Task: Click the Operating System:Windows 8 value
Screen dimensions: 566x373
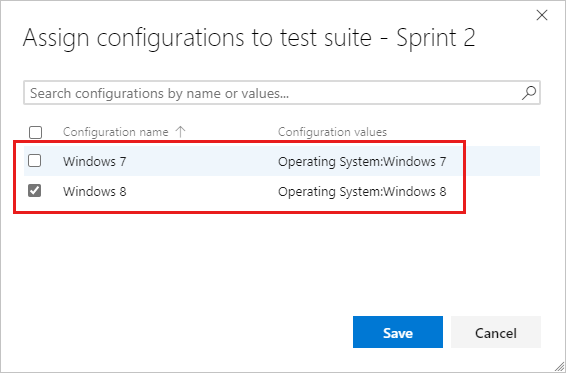Action: (x=362, y=191)
